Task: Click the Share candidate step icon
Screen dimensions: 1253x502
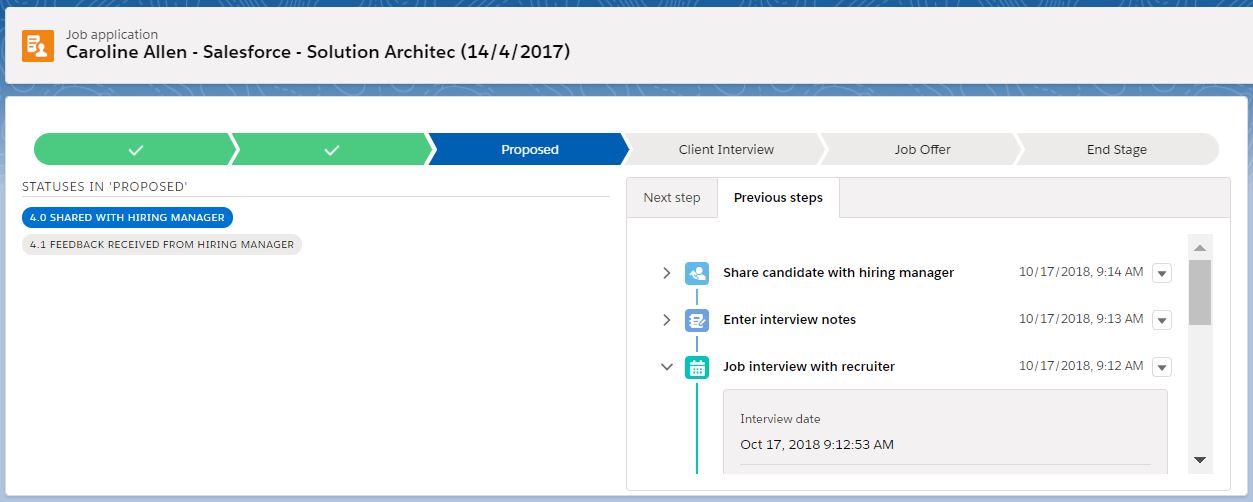Action: click(x=697, y=273)
